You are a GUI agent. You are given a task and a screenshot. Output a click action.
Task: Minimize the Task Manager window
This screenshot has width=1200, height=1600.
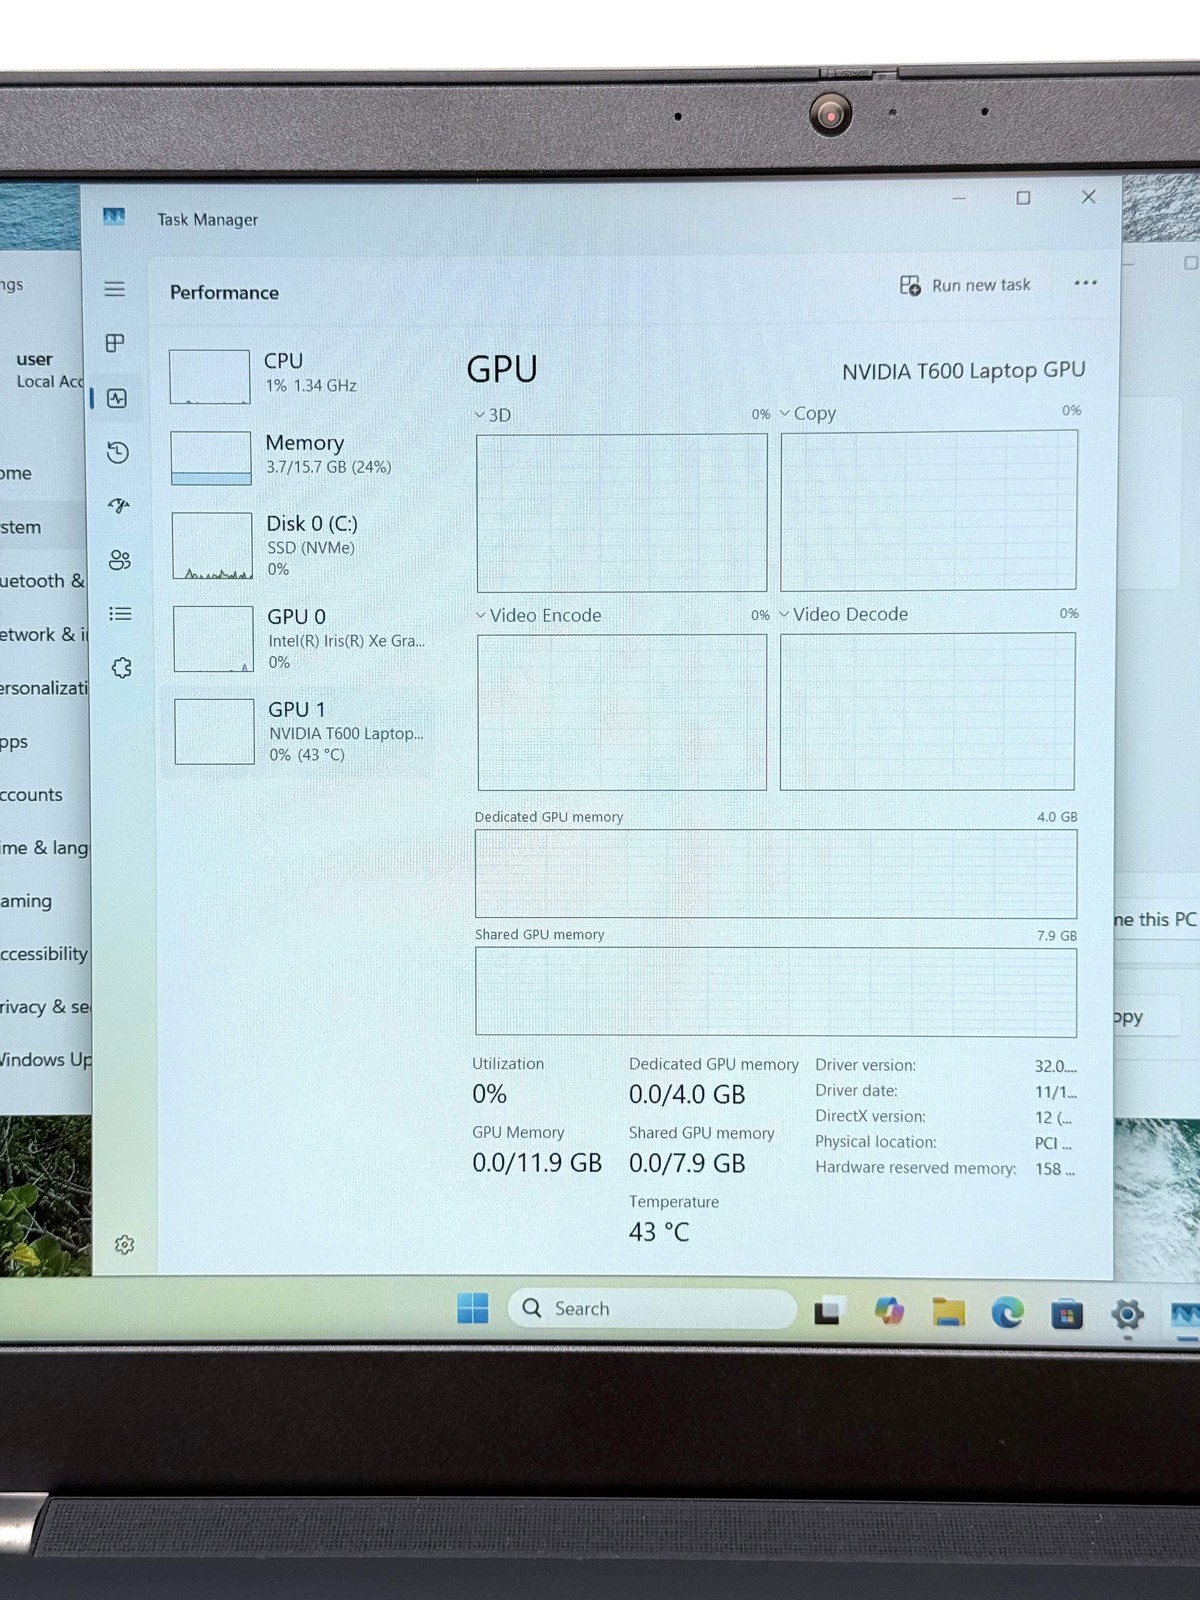[x=959, y=199]
